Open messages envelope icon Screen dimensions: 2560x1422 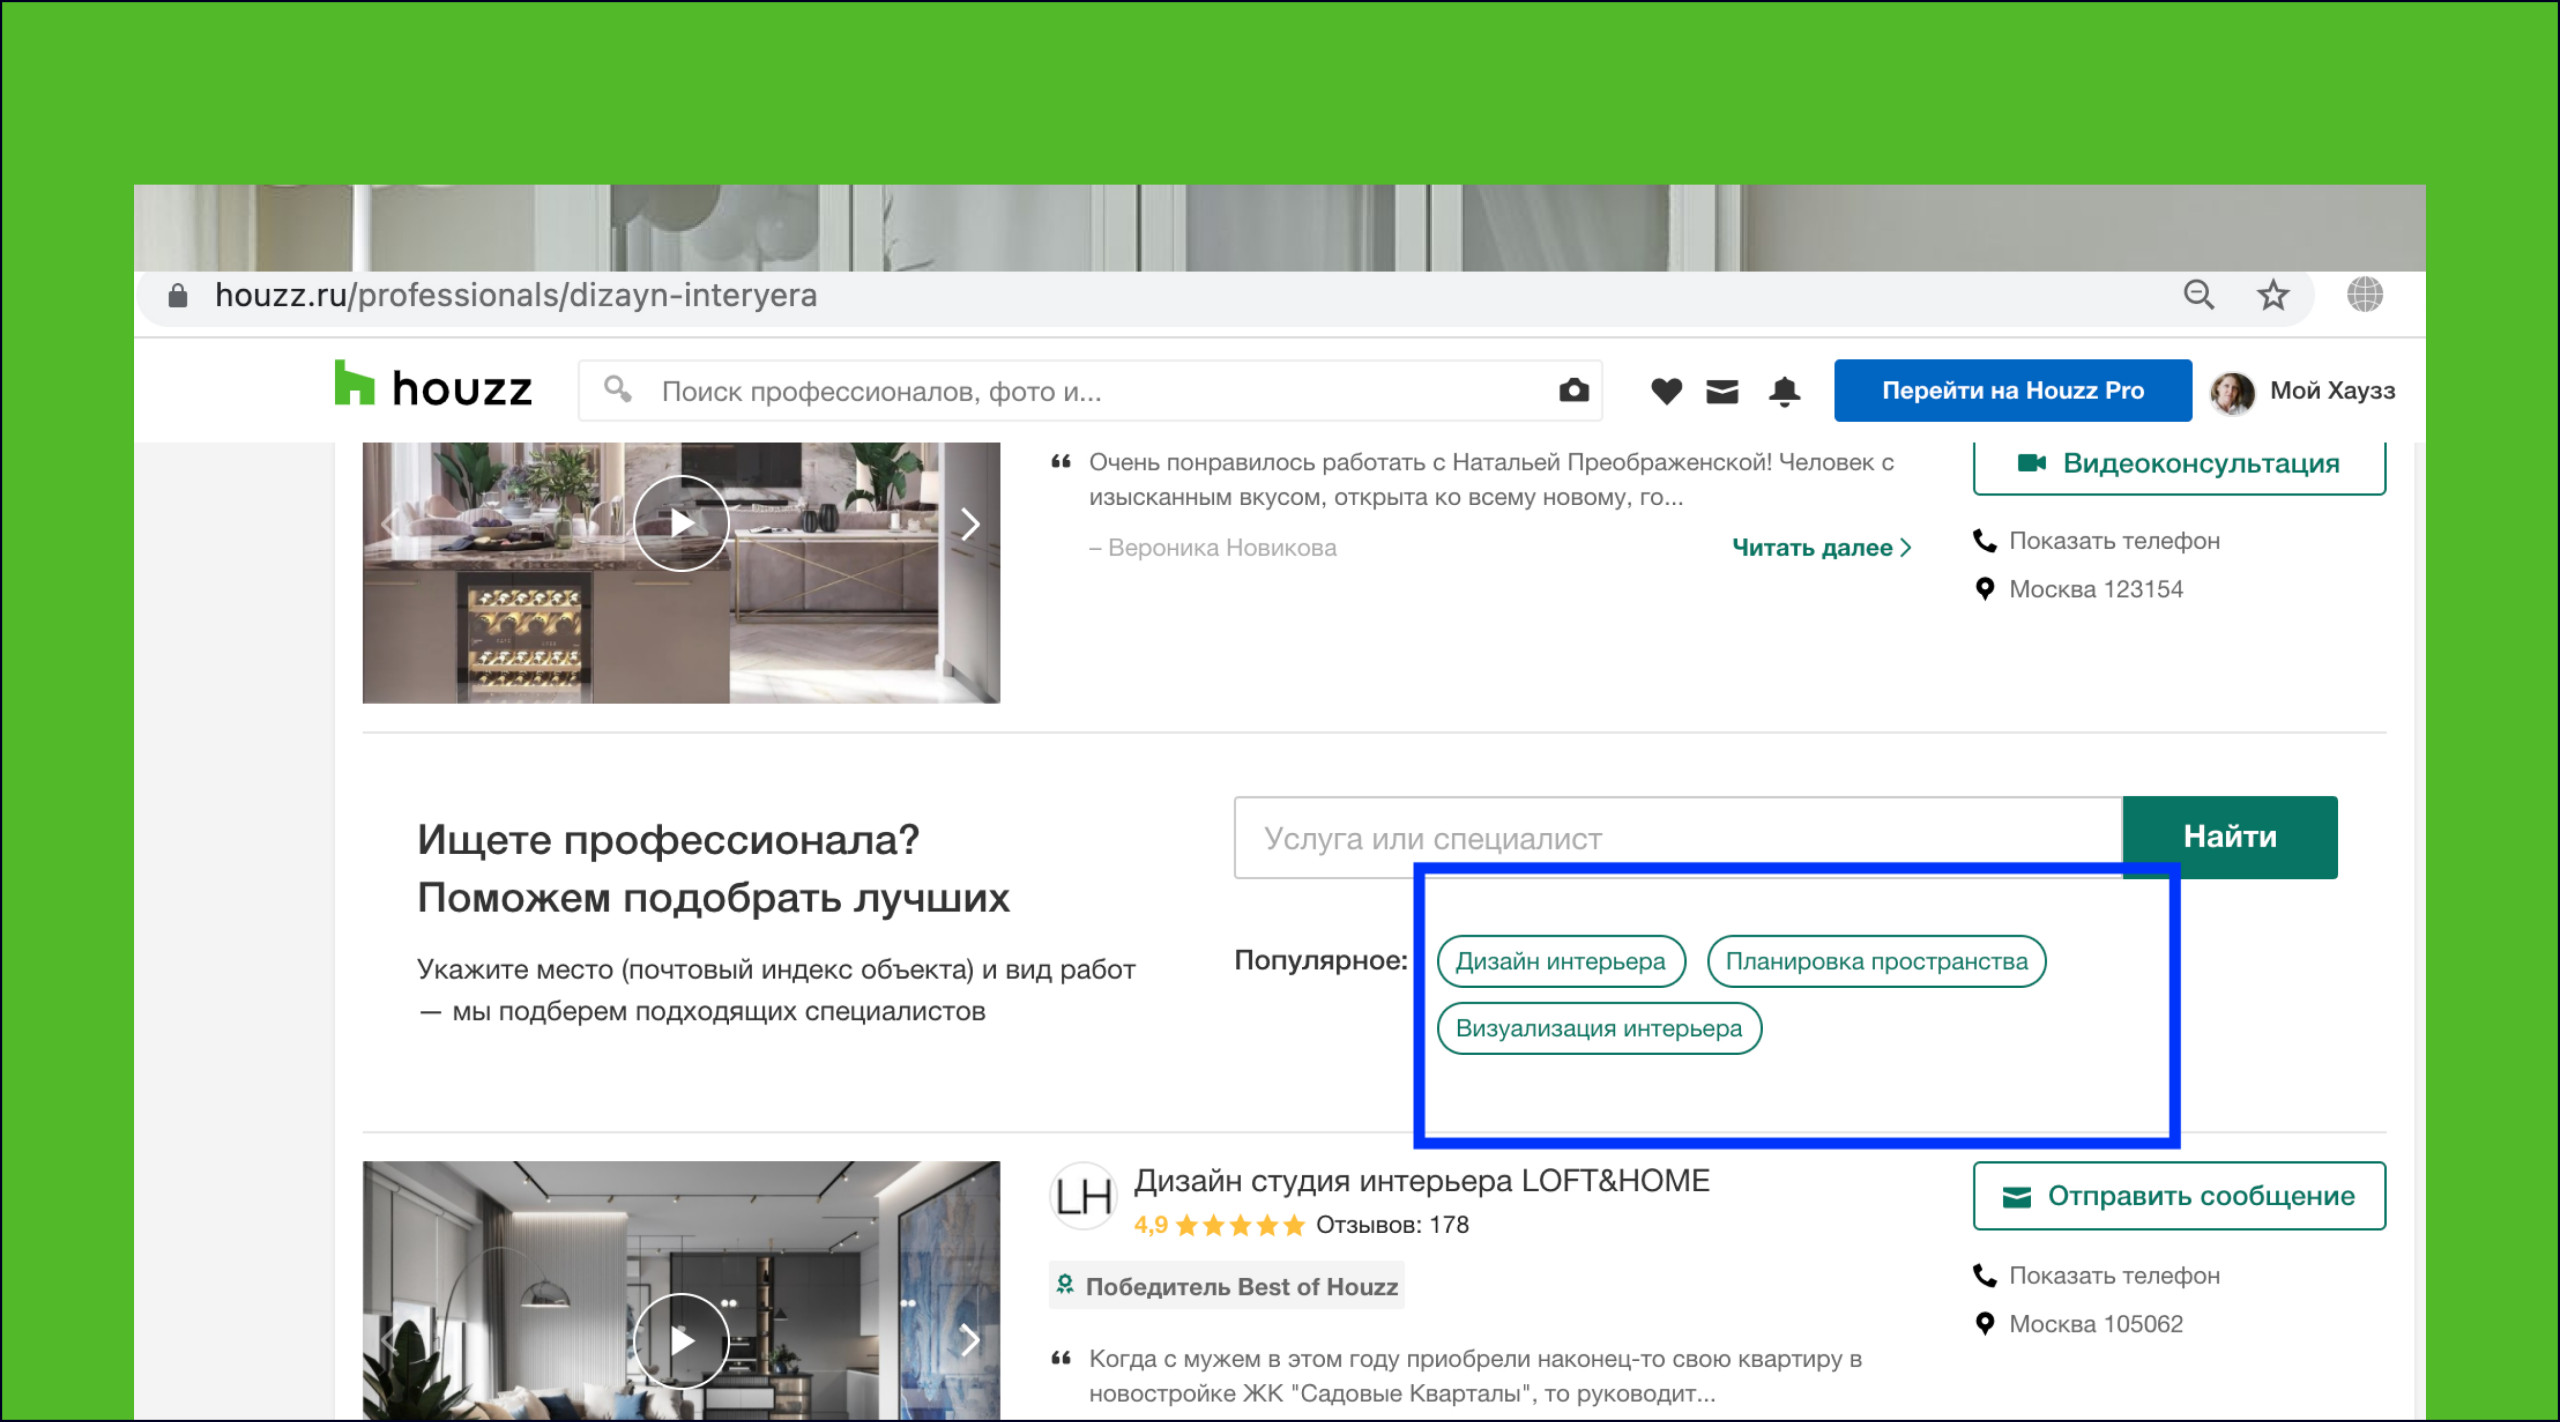point(1722,391)
